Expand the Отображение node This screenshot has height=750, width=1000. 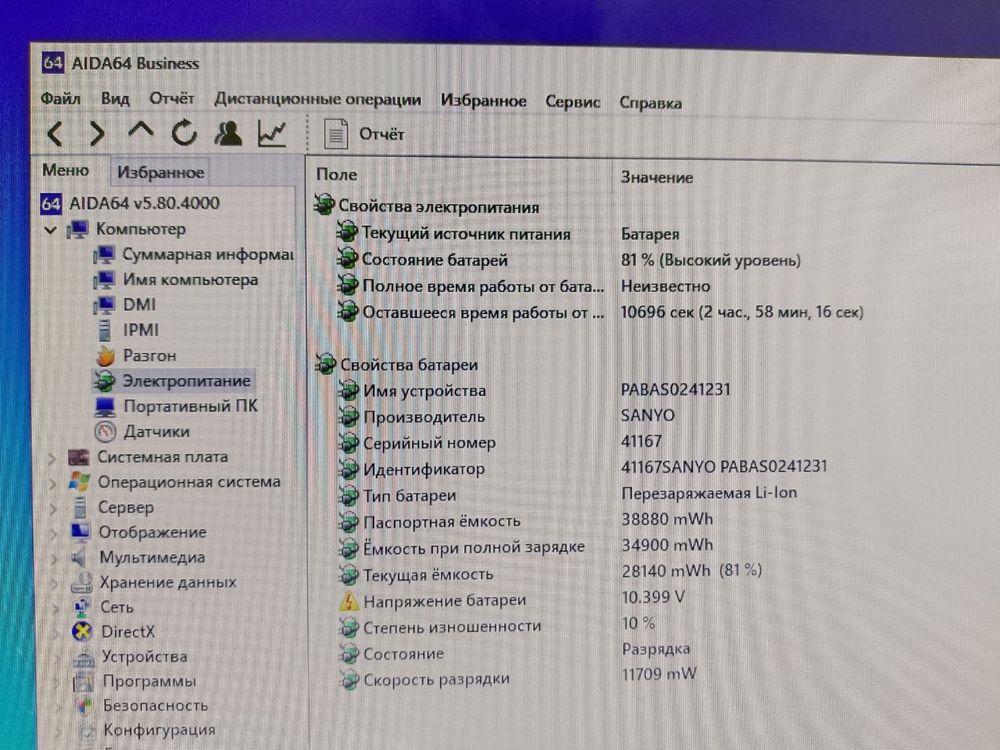point(54,533)
